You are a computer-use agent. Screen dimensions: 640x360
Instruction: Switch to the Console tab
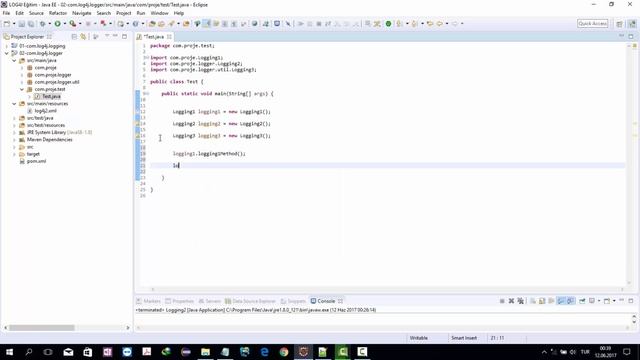(326, 301)
